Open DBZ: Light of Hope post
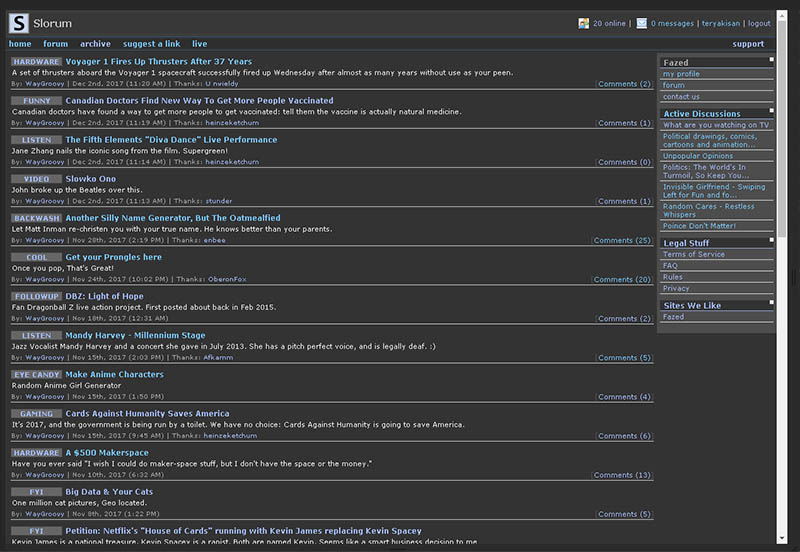800x552 pixels. (105, 296)
